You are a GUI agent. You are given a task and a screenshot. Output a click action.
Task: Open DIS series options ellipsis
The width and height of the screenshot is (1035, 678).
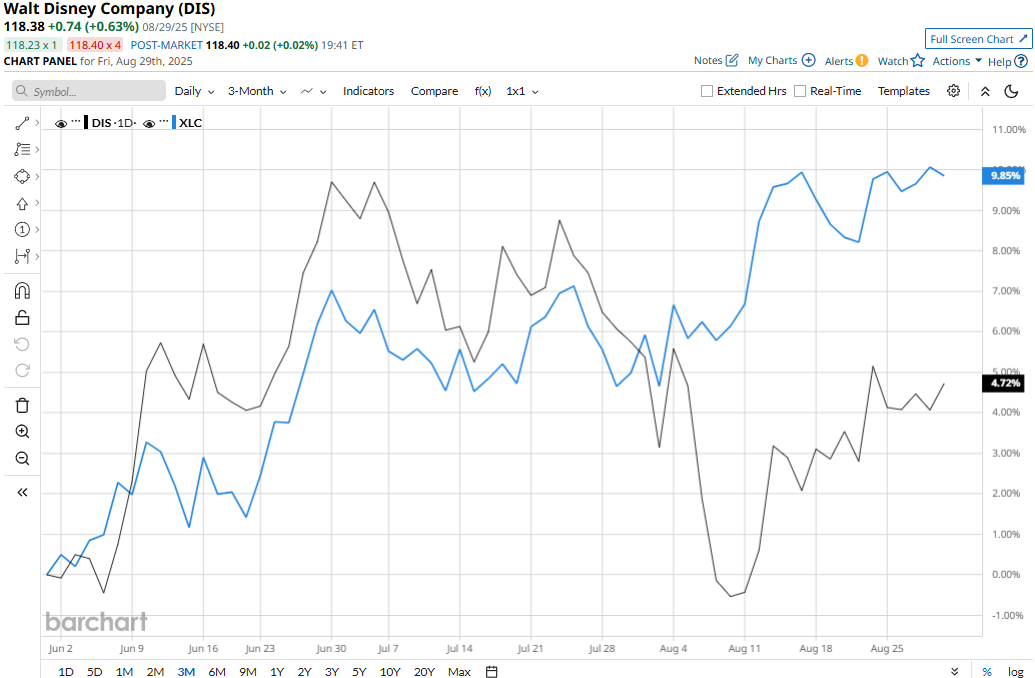[x=76, y=122]
